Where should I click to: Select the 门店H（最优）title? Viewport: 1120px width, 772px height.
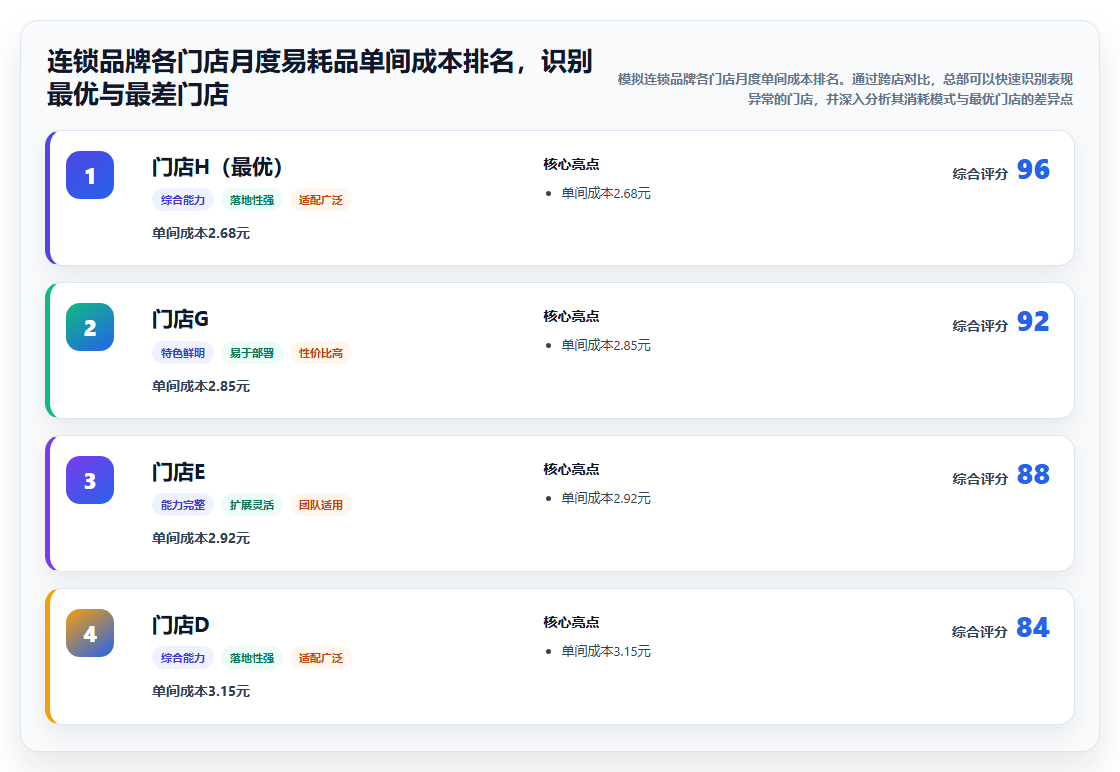(218, 167)
